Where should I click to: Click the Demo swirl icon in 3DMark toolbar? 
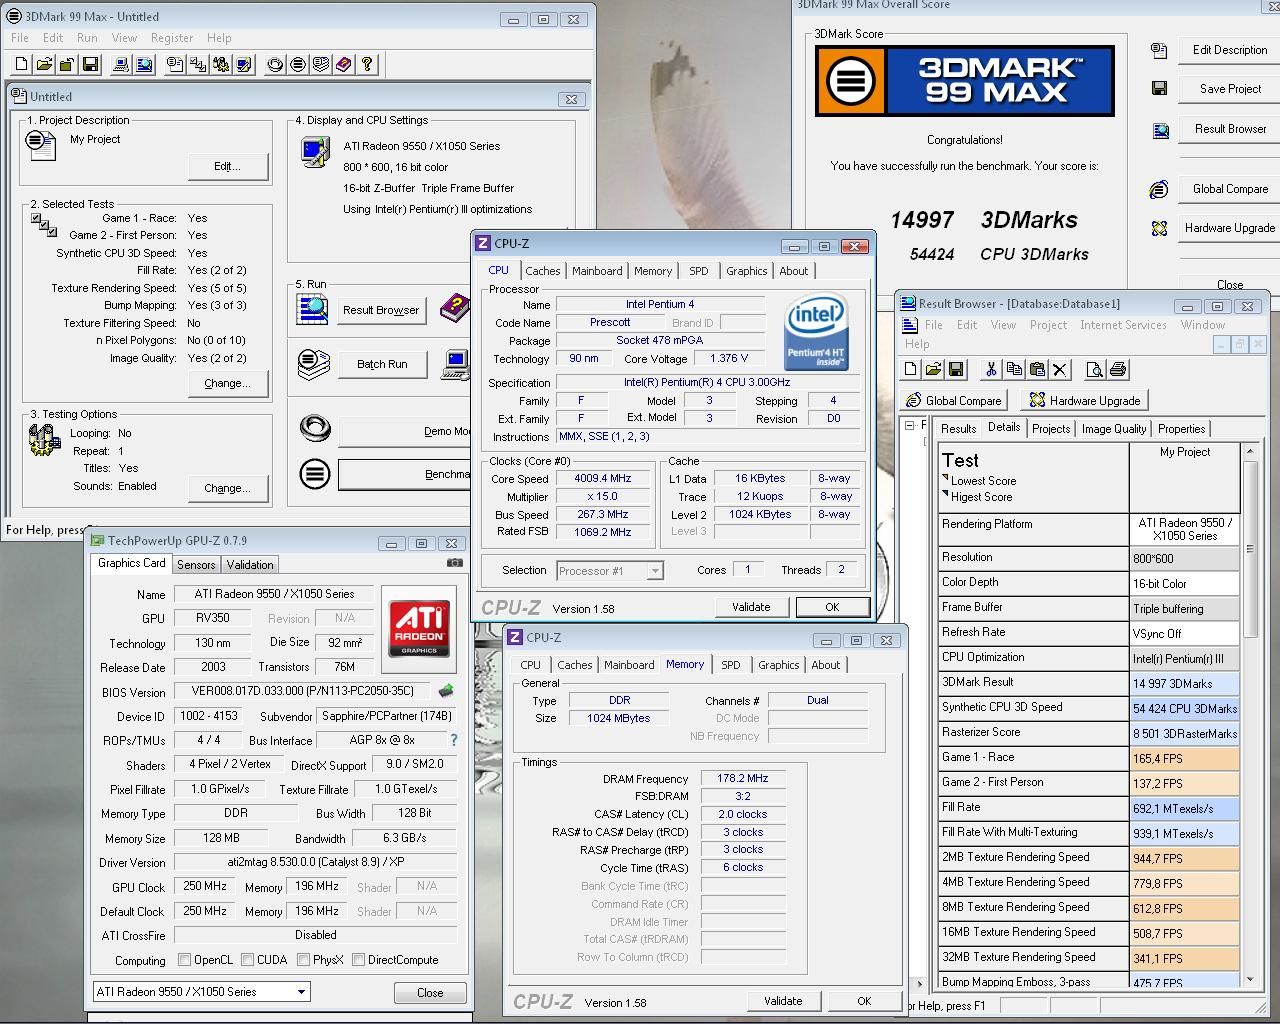pyautogui.click(x=275, y=65)
